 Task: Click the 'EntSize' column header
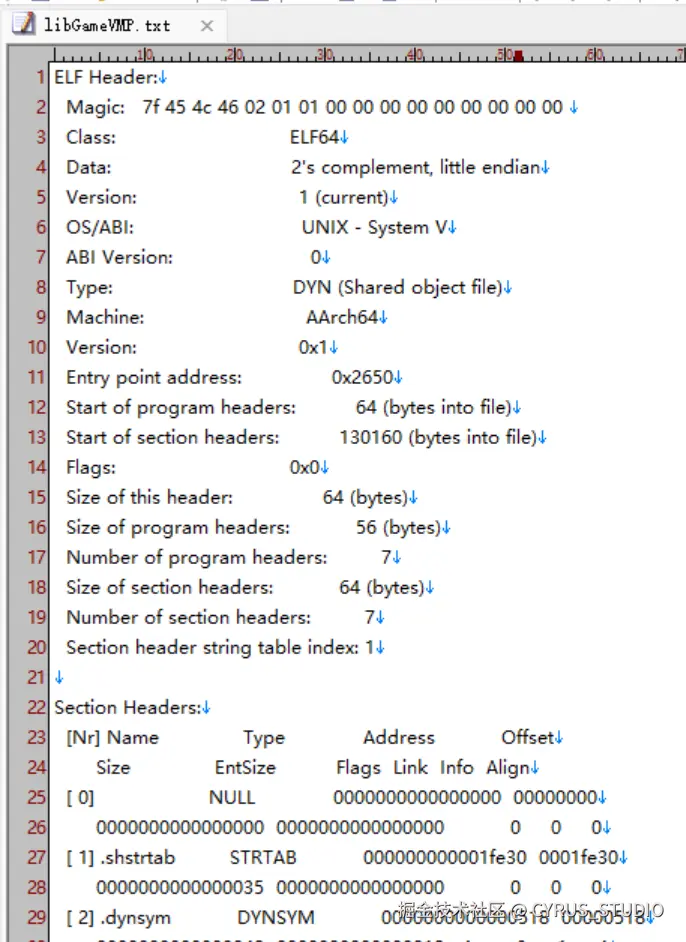245,767
